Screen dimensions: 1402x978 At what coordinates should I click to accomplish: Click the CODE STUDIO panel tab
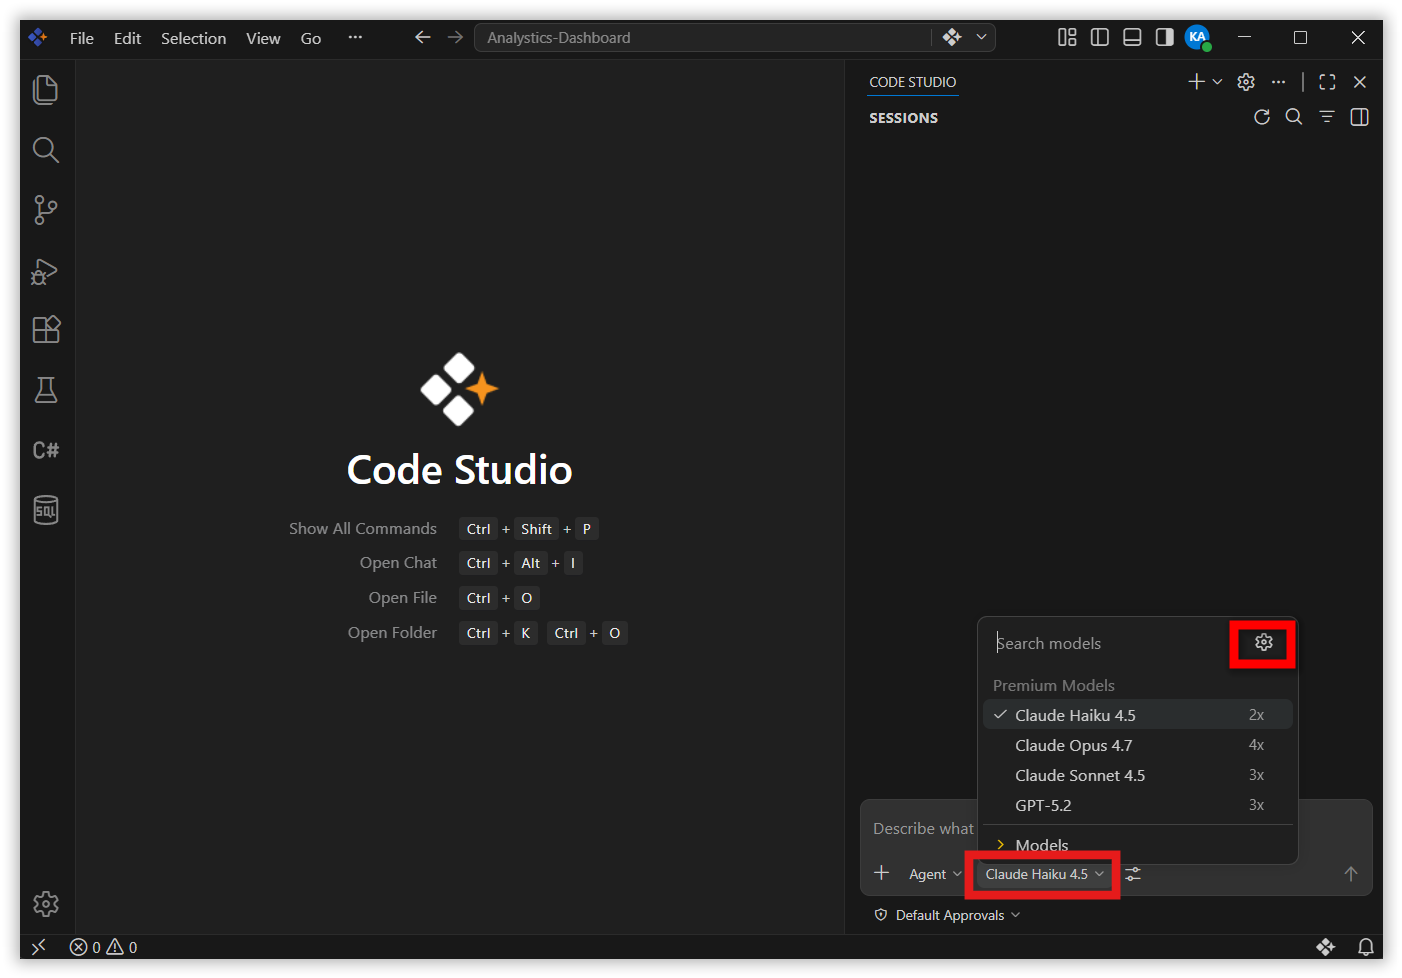[x=912, y=82]
